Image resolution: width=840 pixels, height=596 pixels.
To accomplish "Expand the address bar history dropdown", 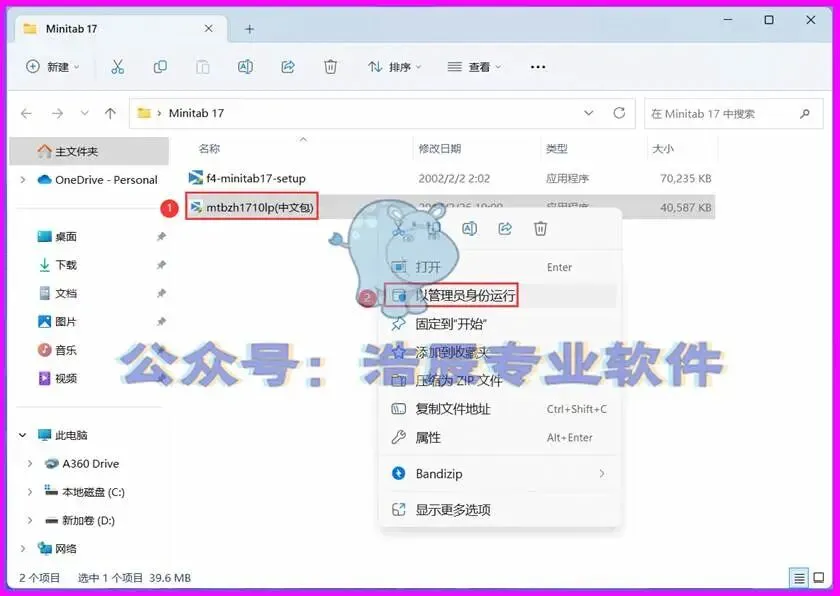I will tap(589, 113).
